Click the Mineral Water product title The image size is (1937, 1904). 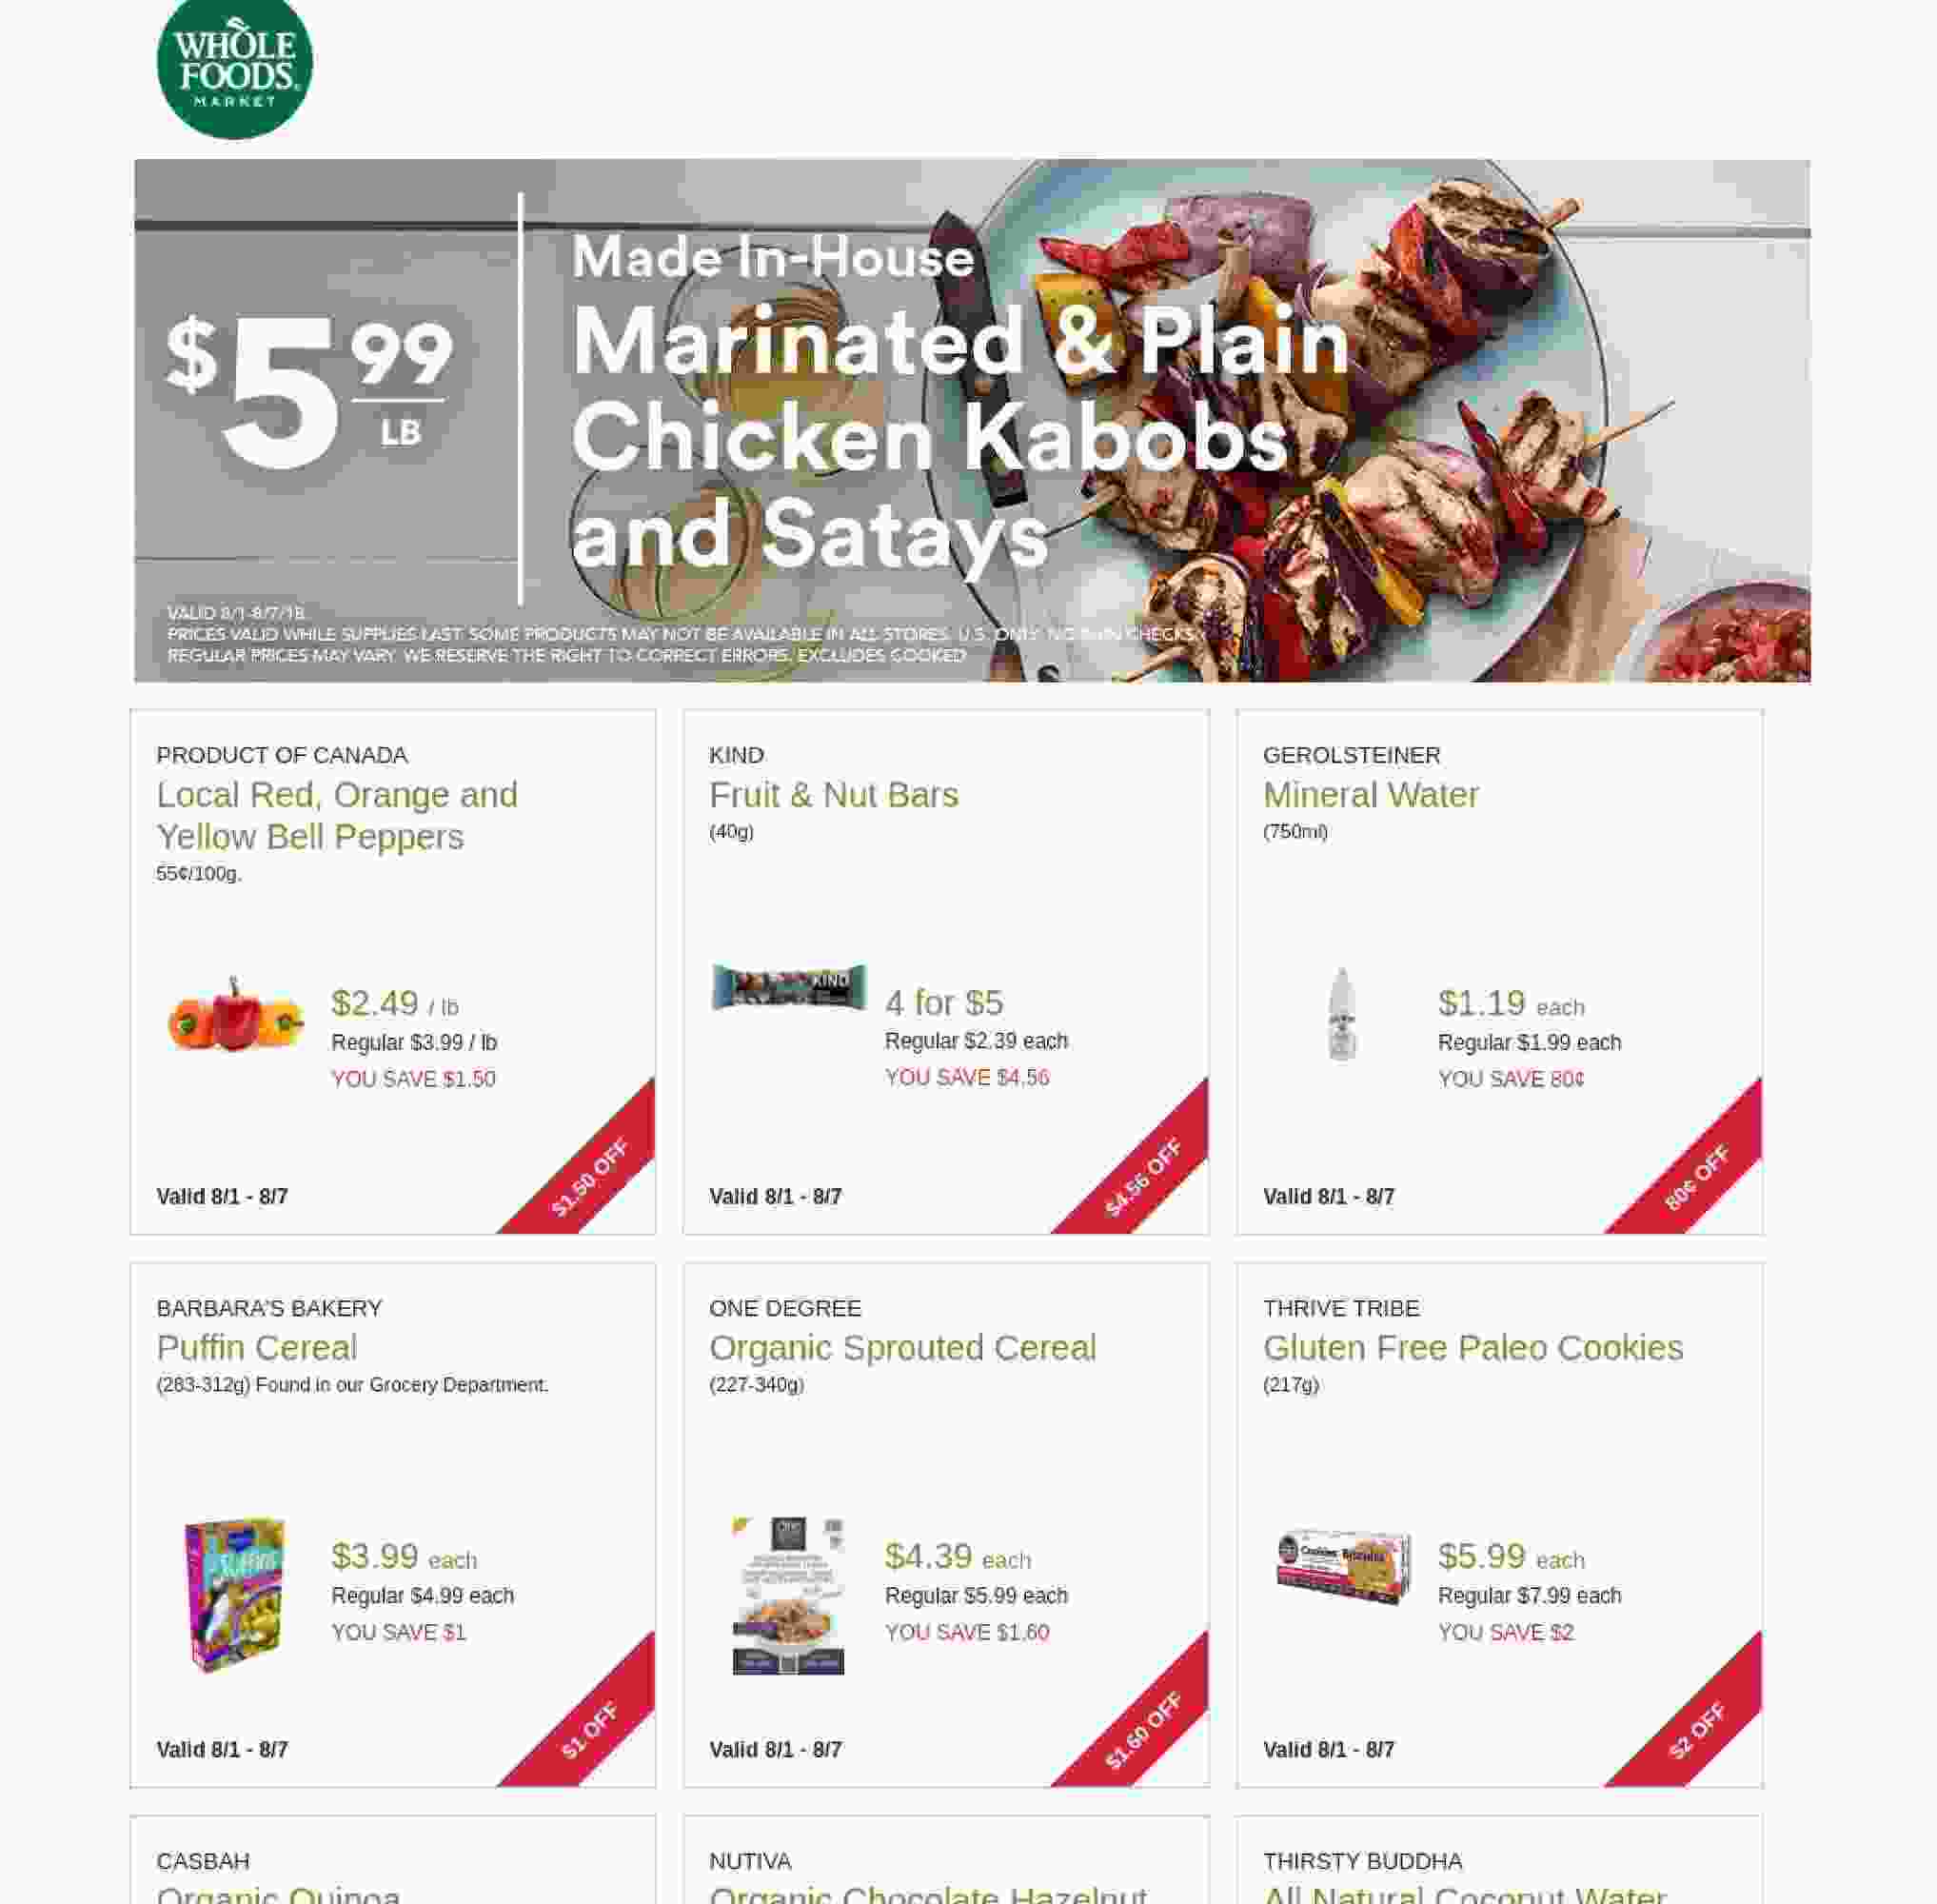pyautogui.click(x=1370, y=795)
